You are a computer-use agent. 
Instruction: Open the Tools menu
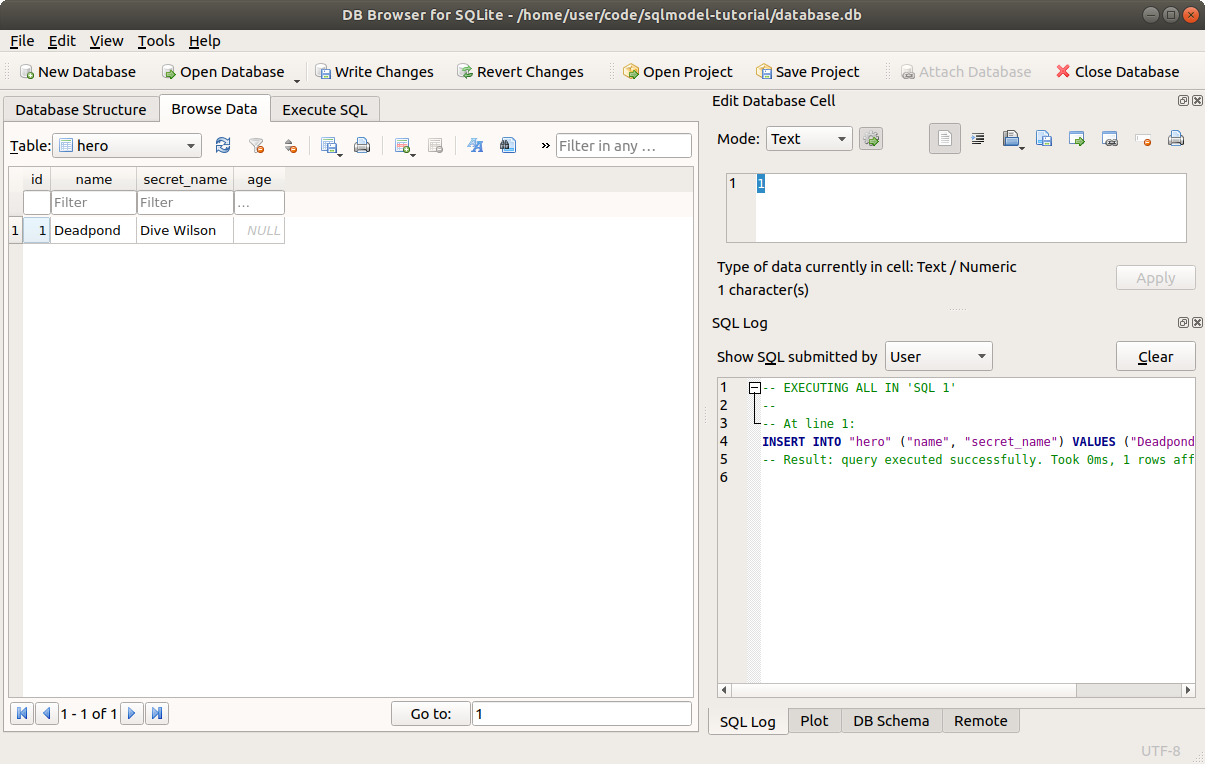pyautogui.click(x=155, y=41)
